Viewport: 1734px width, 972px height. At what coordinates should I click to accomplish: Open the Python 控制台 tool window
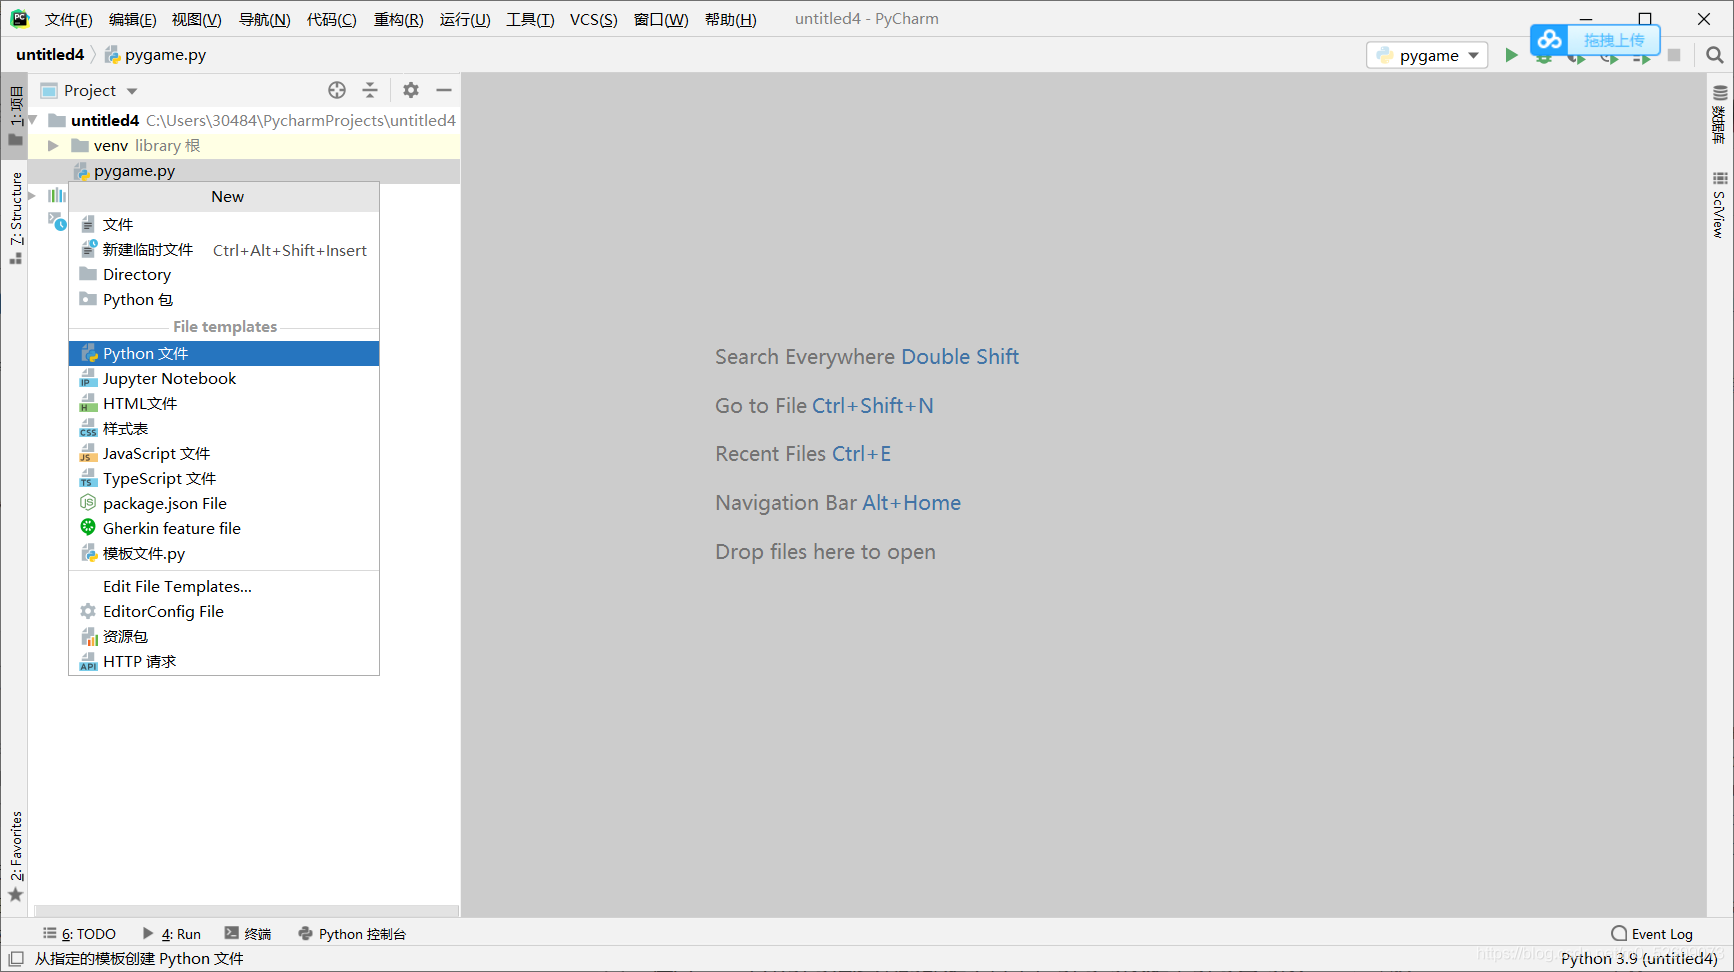click(x=352, y=933)
